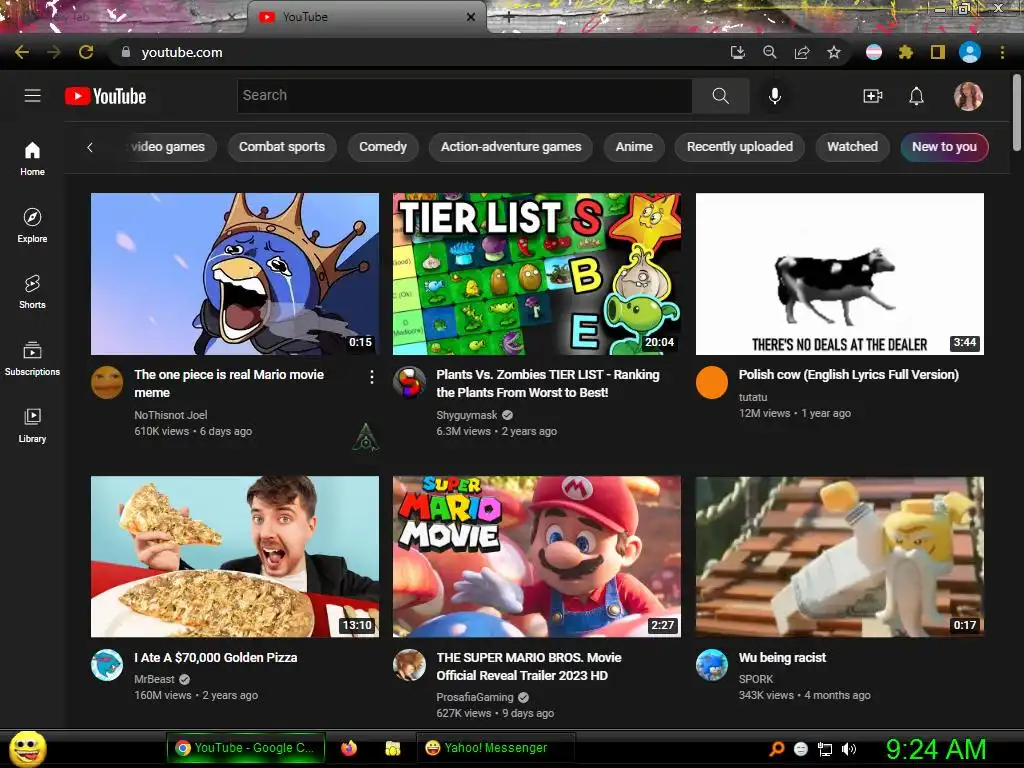Visit the tutatu channel link
This screenshot has height=768, width=1024.
(753, 397)
